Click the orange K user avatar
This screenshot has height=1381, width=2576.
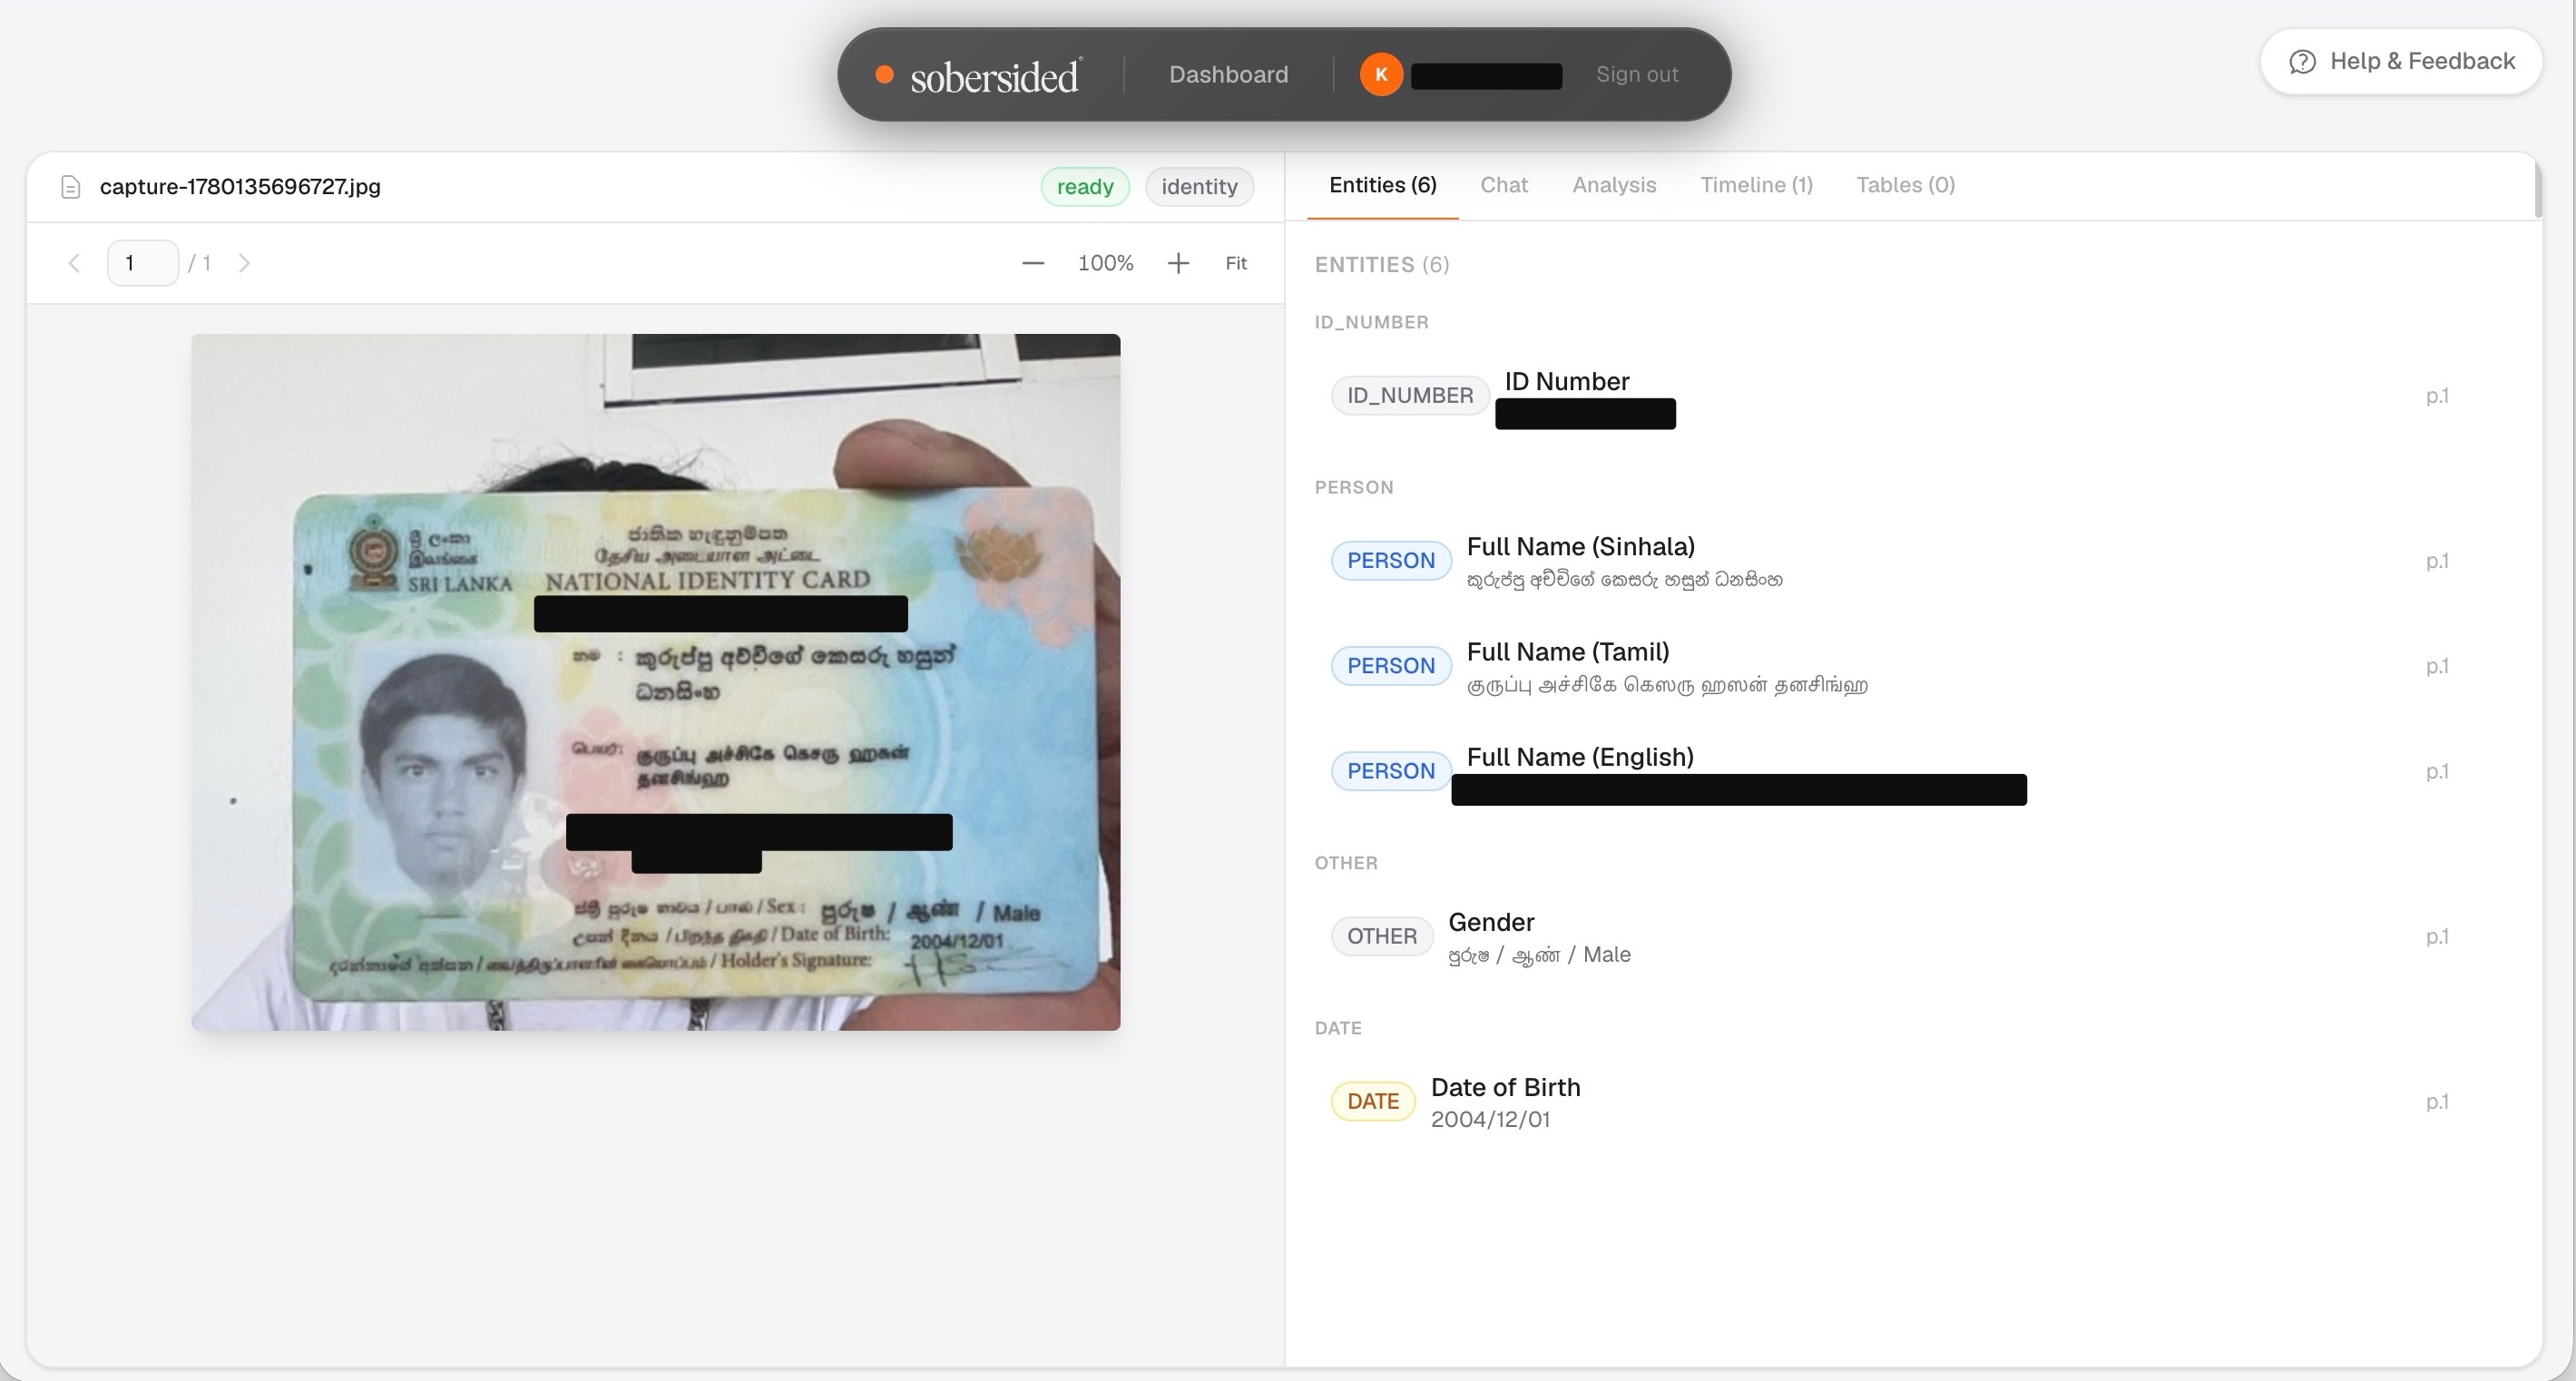[1381, 75]
